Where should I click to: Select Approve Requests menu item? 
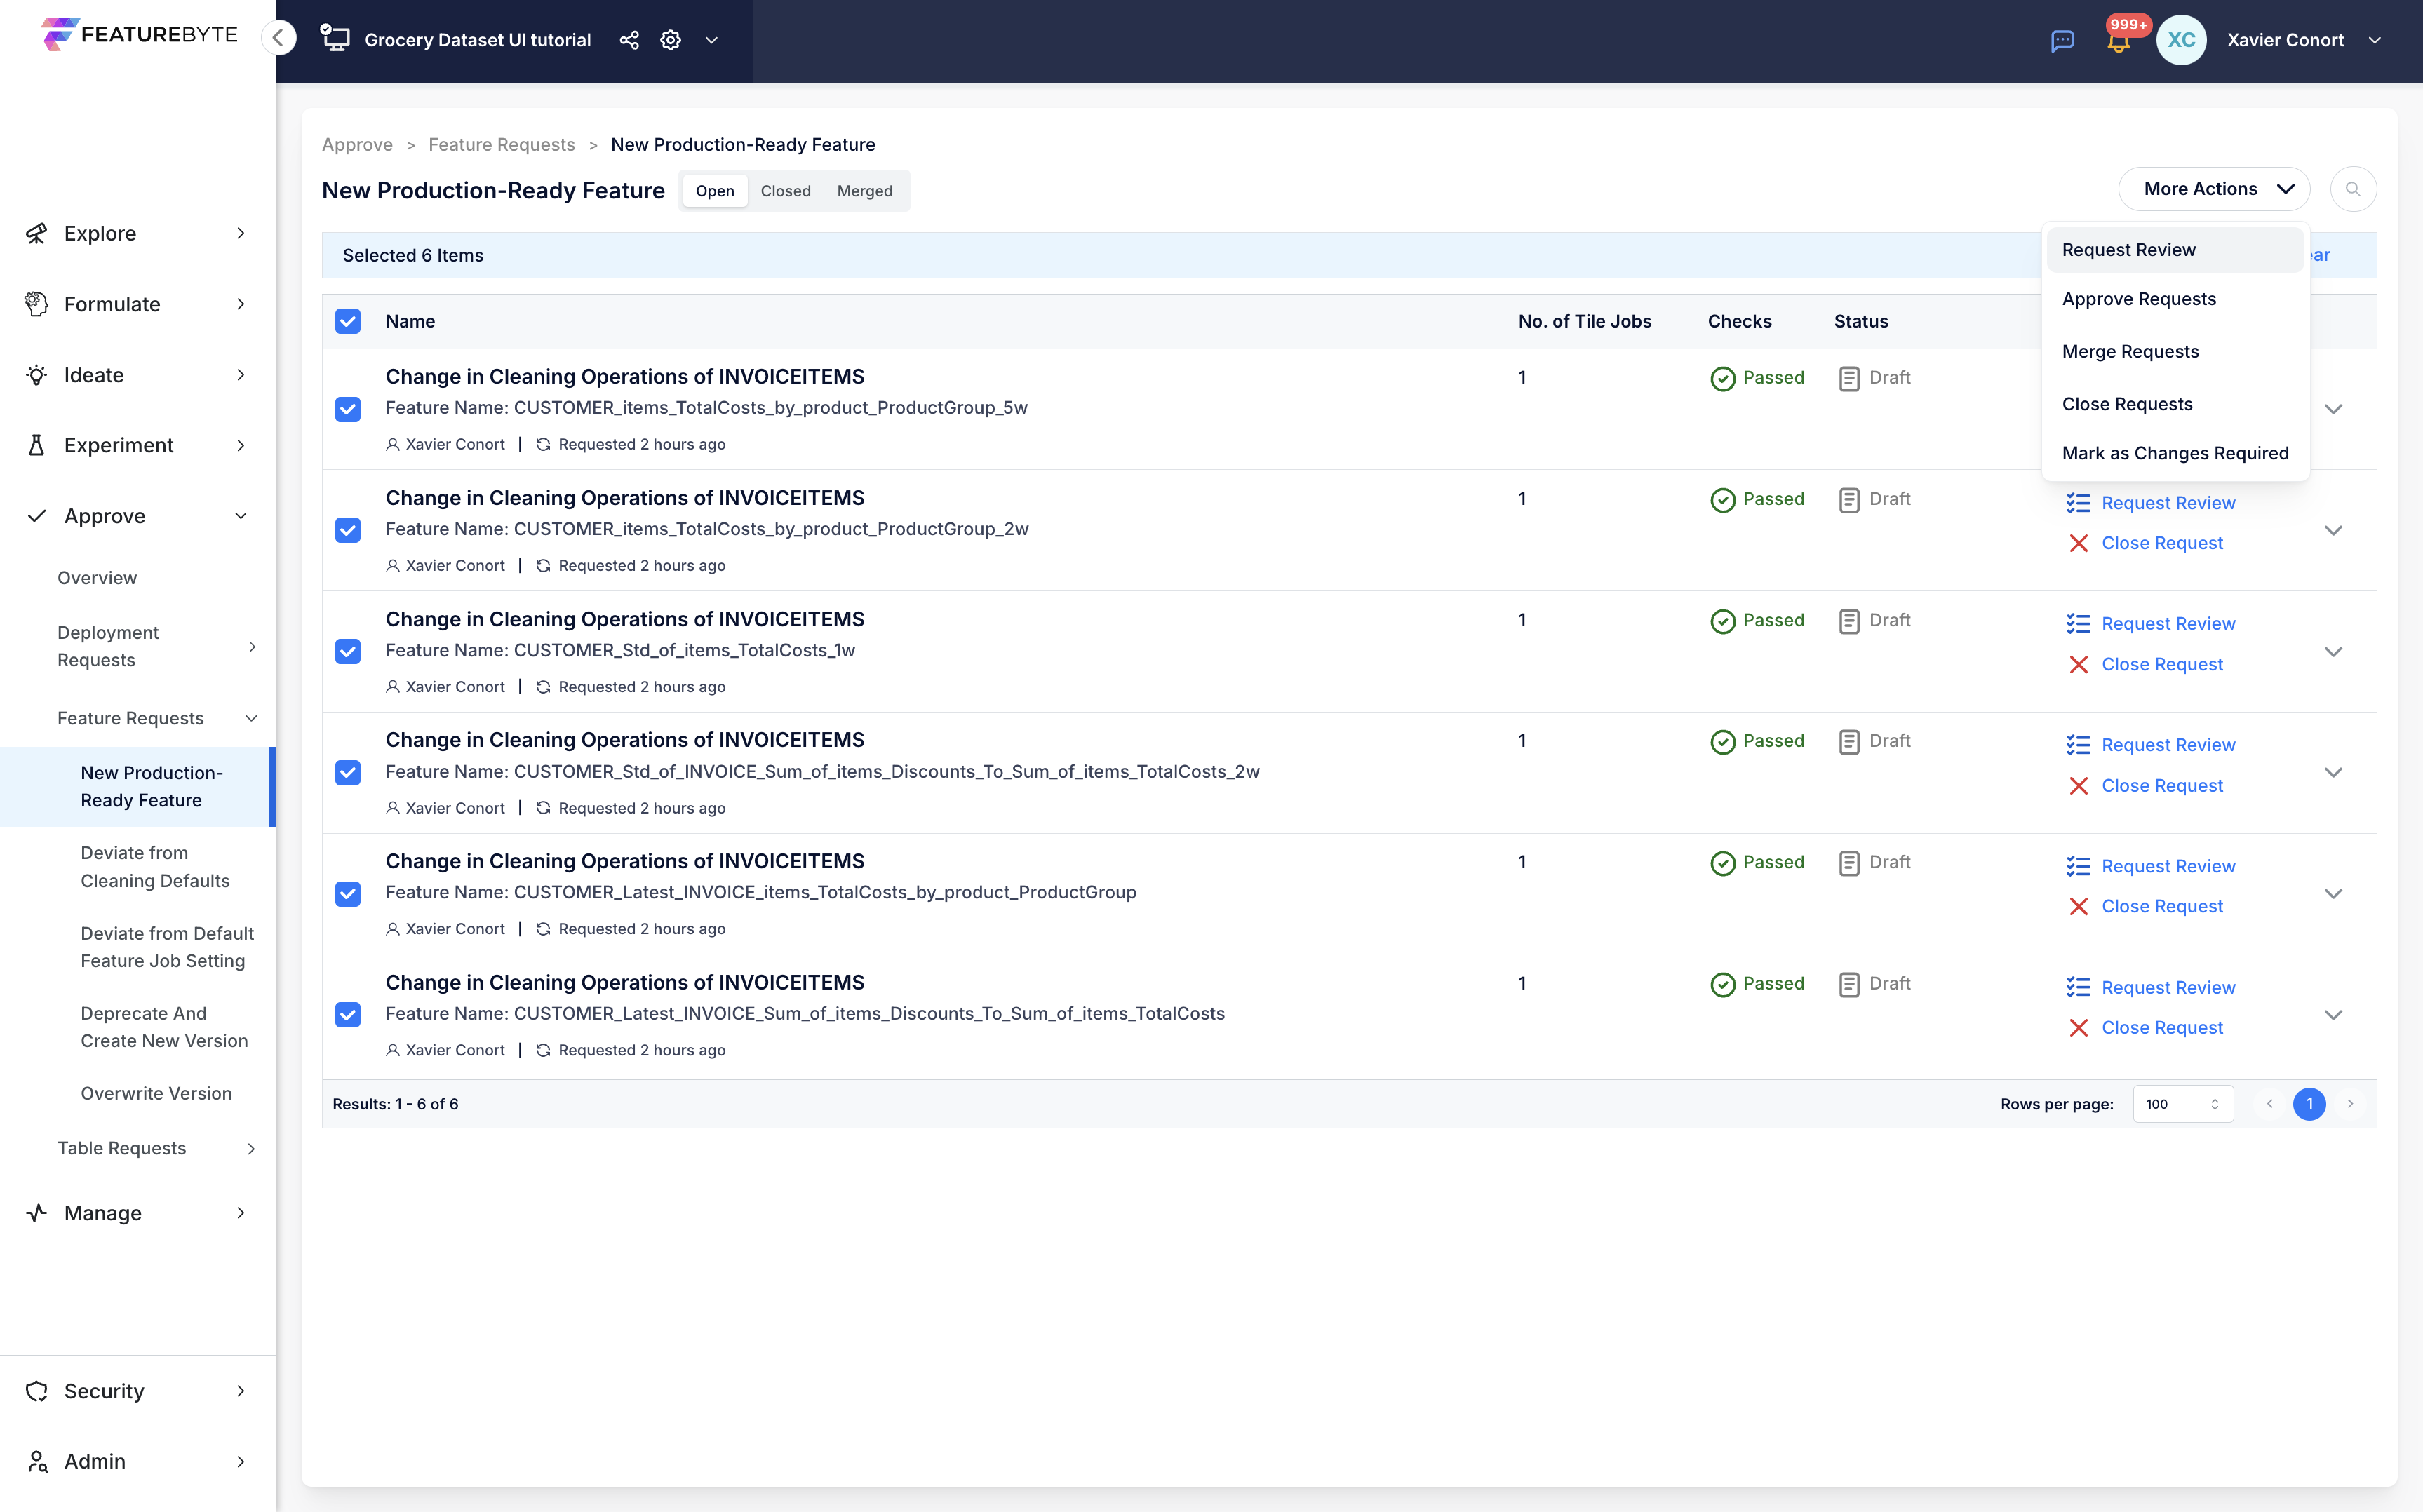(x=2174, y=299)
